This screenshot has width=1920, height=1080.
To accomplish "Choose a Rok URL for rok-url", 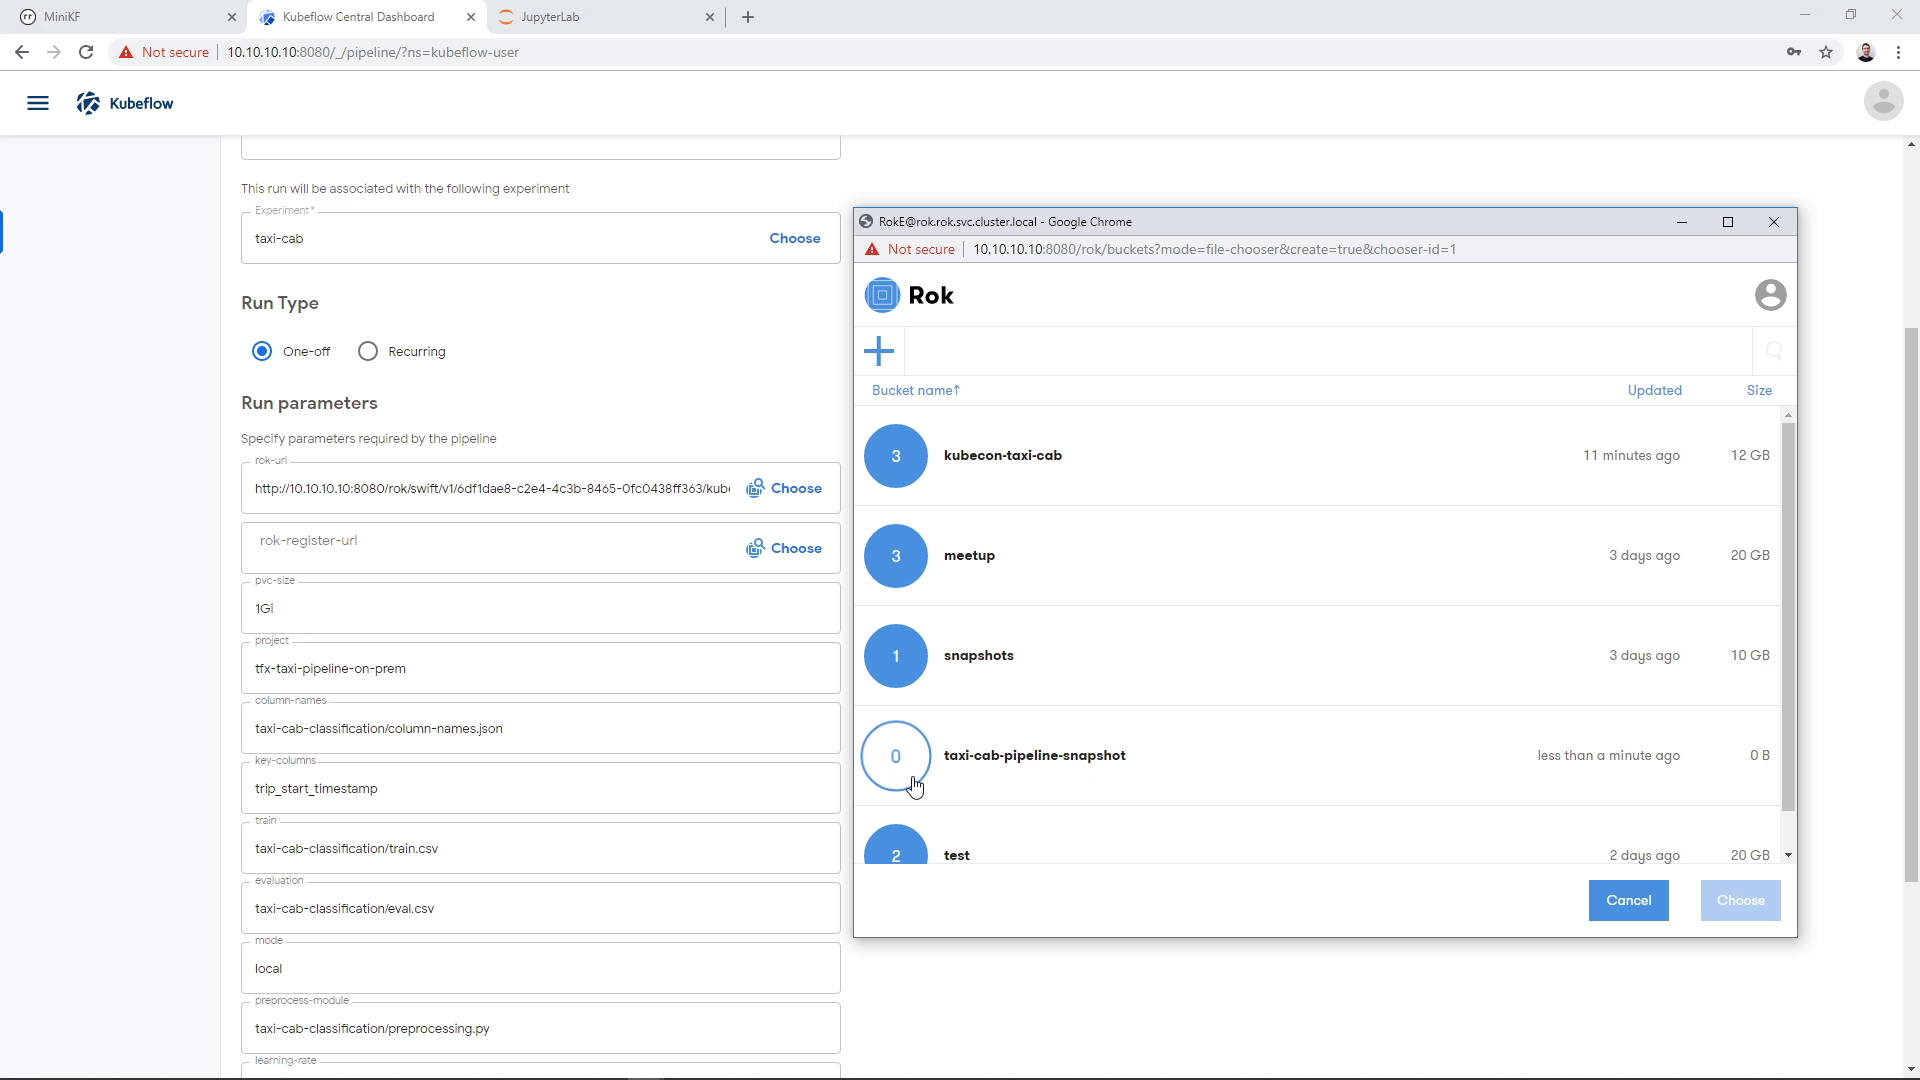I will [784, 488].
